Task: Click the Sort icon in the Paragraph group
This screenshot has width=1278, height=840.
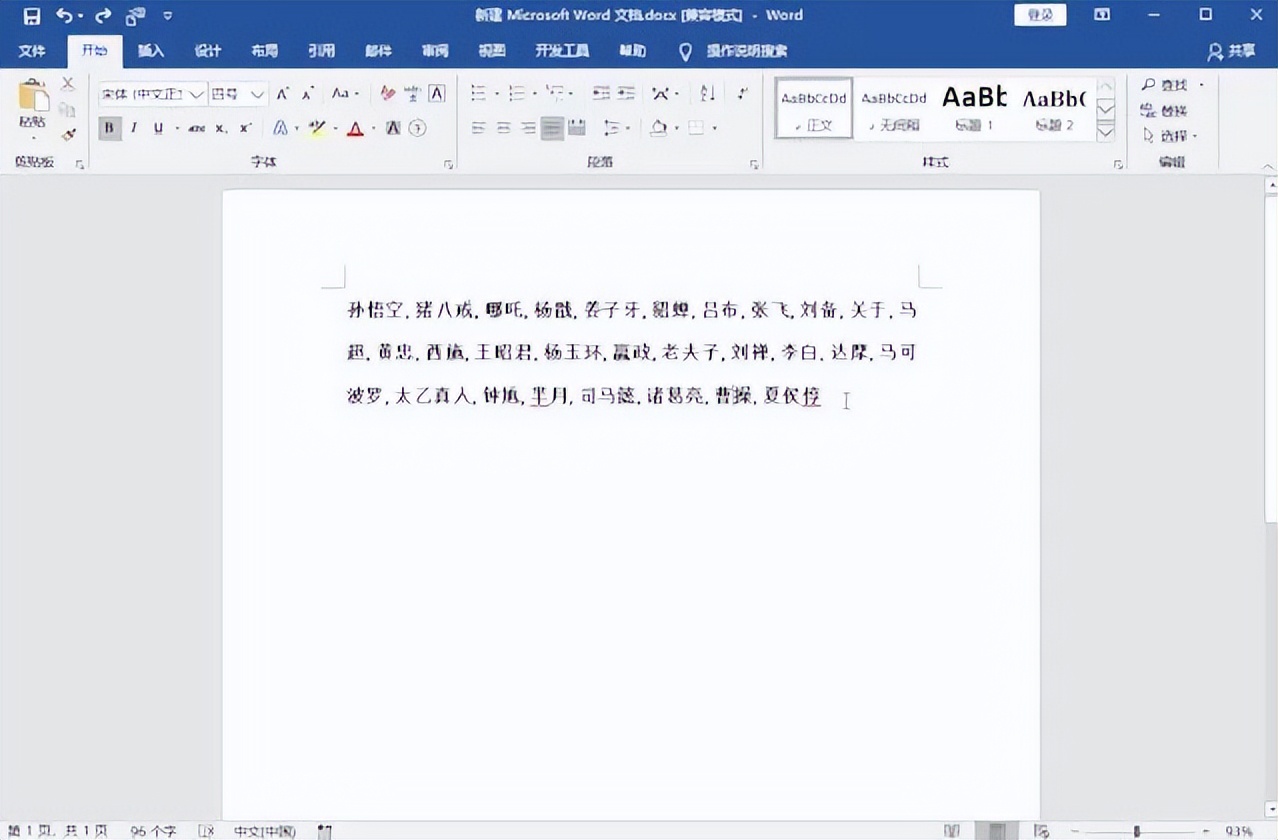Action: (x=706, y=94)
